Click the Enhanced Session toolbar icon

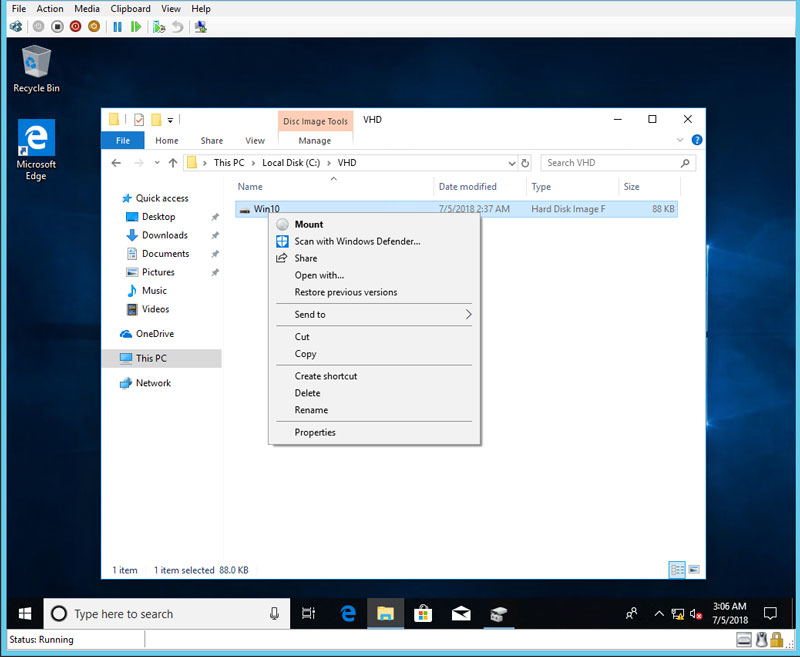(201, 27)
